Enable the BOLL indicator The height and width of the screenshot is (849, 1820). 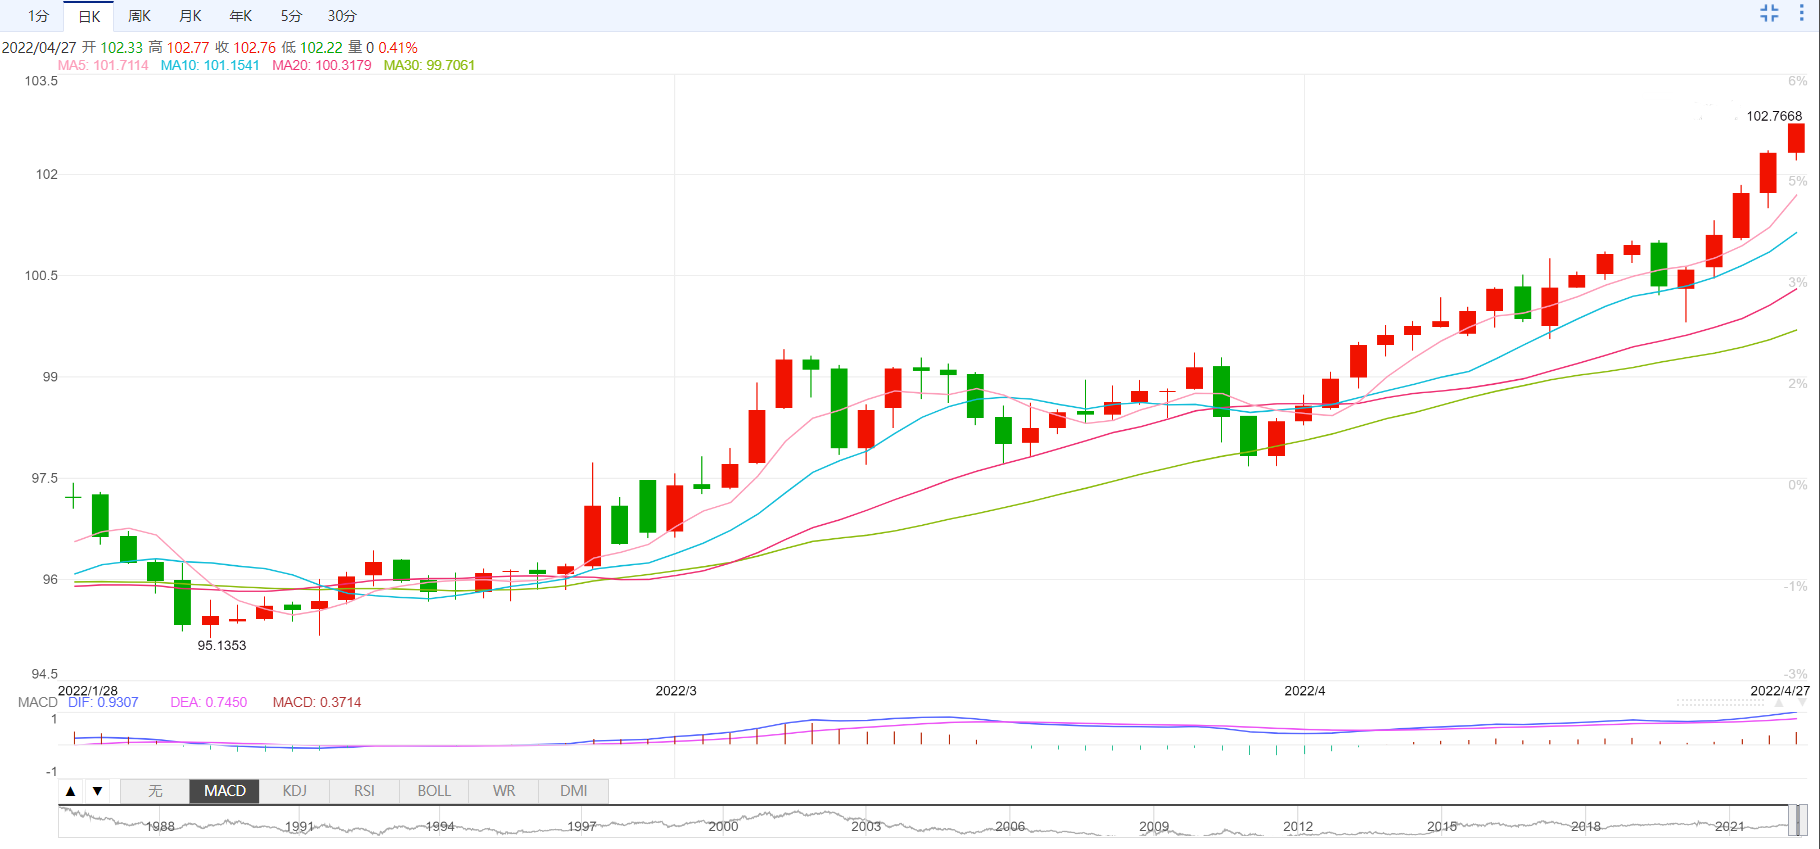tap(434, 791)
